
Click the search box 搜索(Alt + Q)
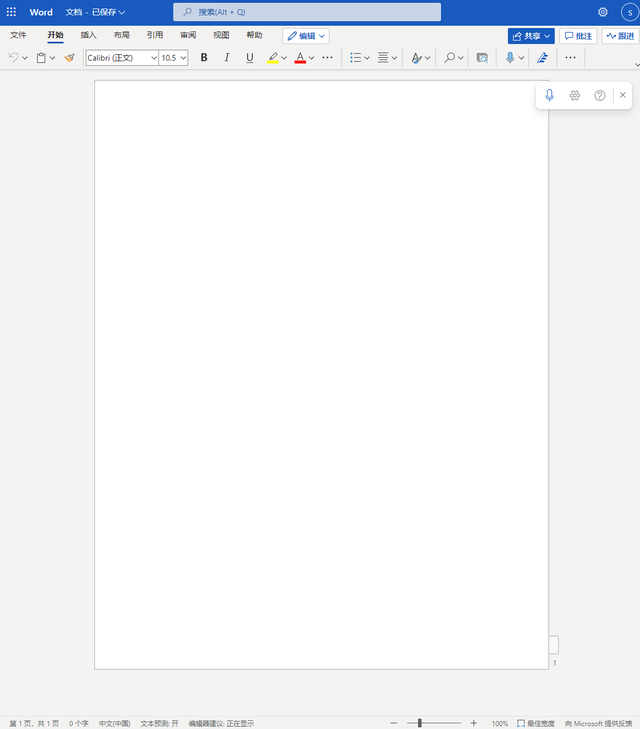point(307,12)
